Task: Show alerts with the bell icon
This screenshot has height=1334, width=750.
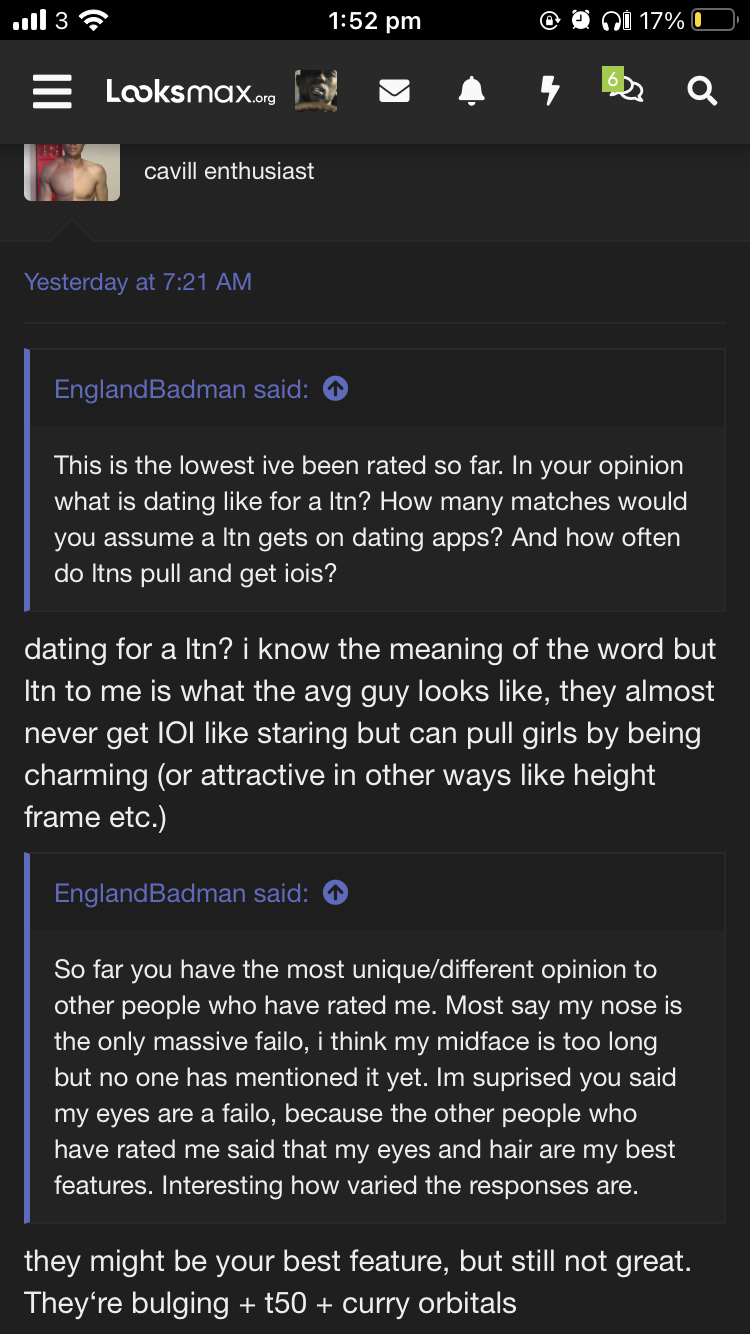Action: coord(471,92)
